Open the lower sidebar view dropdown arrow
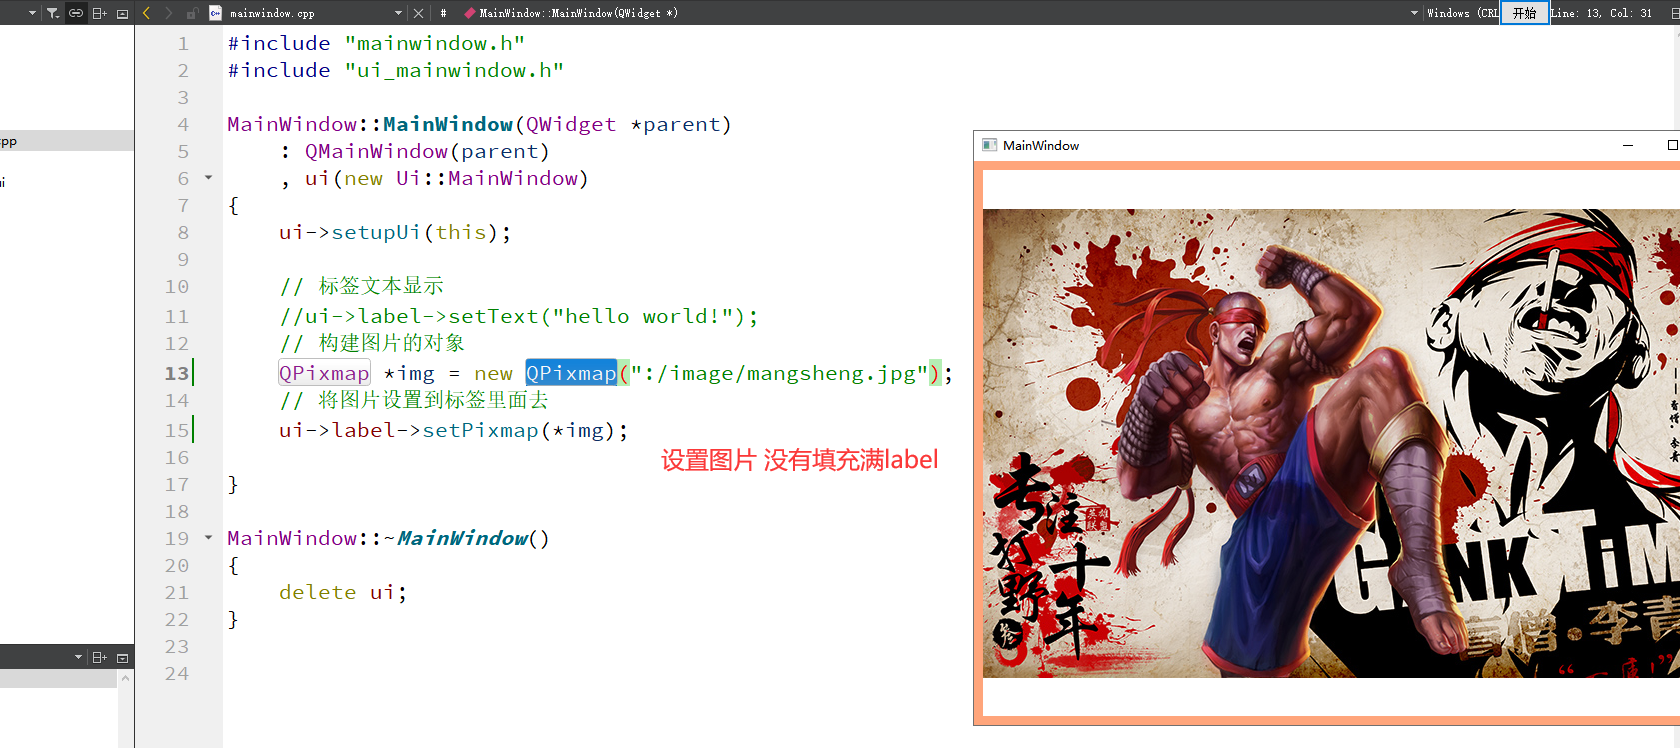Viewport: 1680px width, 748px height. point(78,657)
